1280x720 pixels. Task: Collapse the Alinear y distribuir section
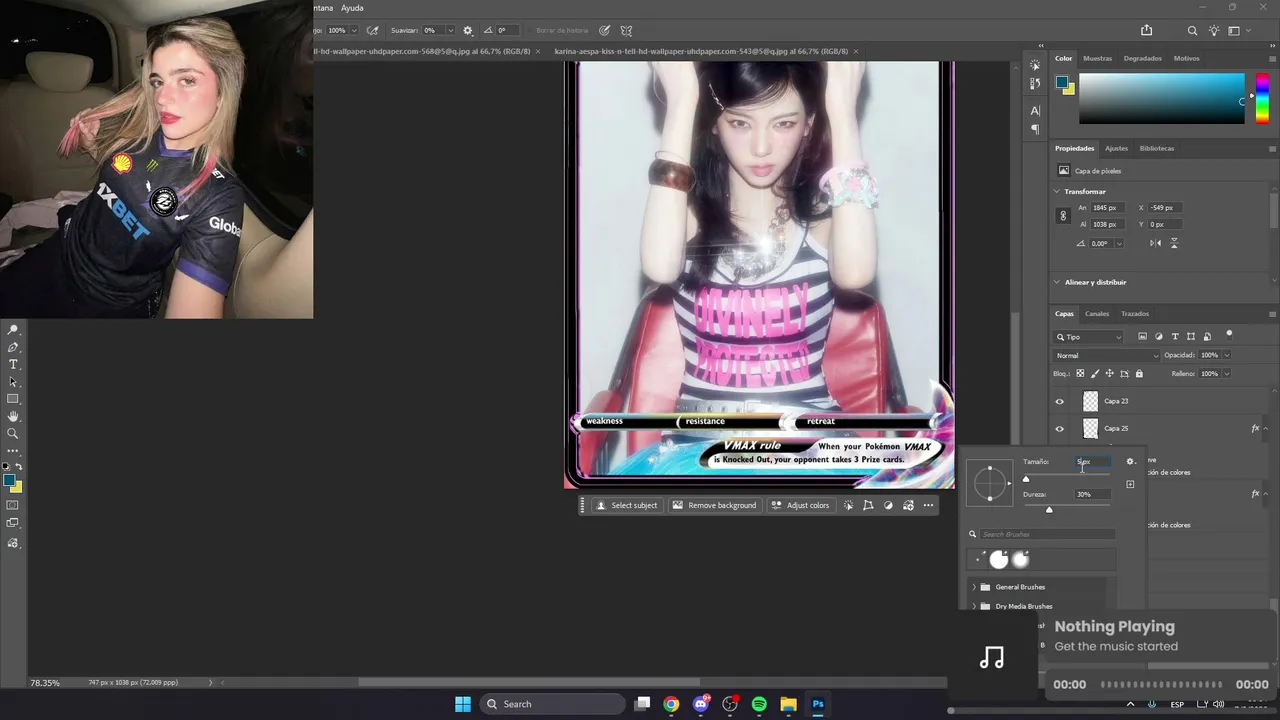(1057, 282)
